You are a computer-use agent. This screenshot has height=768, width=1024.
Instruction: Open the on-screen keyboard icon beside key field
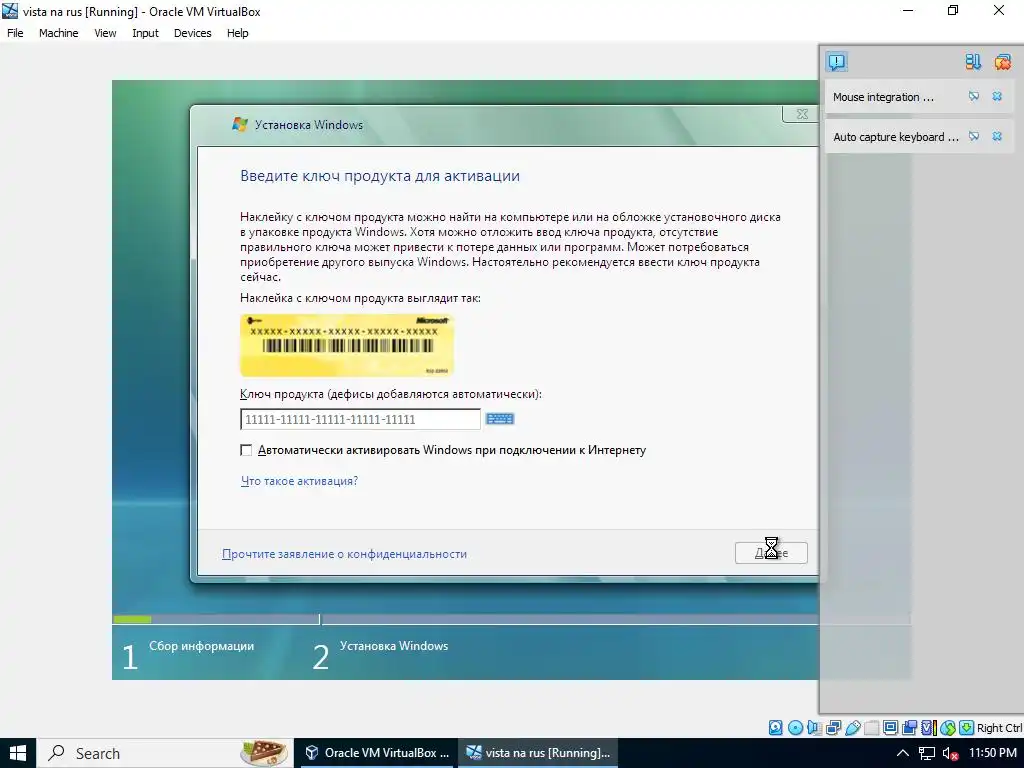point(500,419)
